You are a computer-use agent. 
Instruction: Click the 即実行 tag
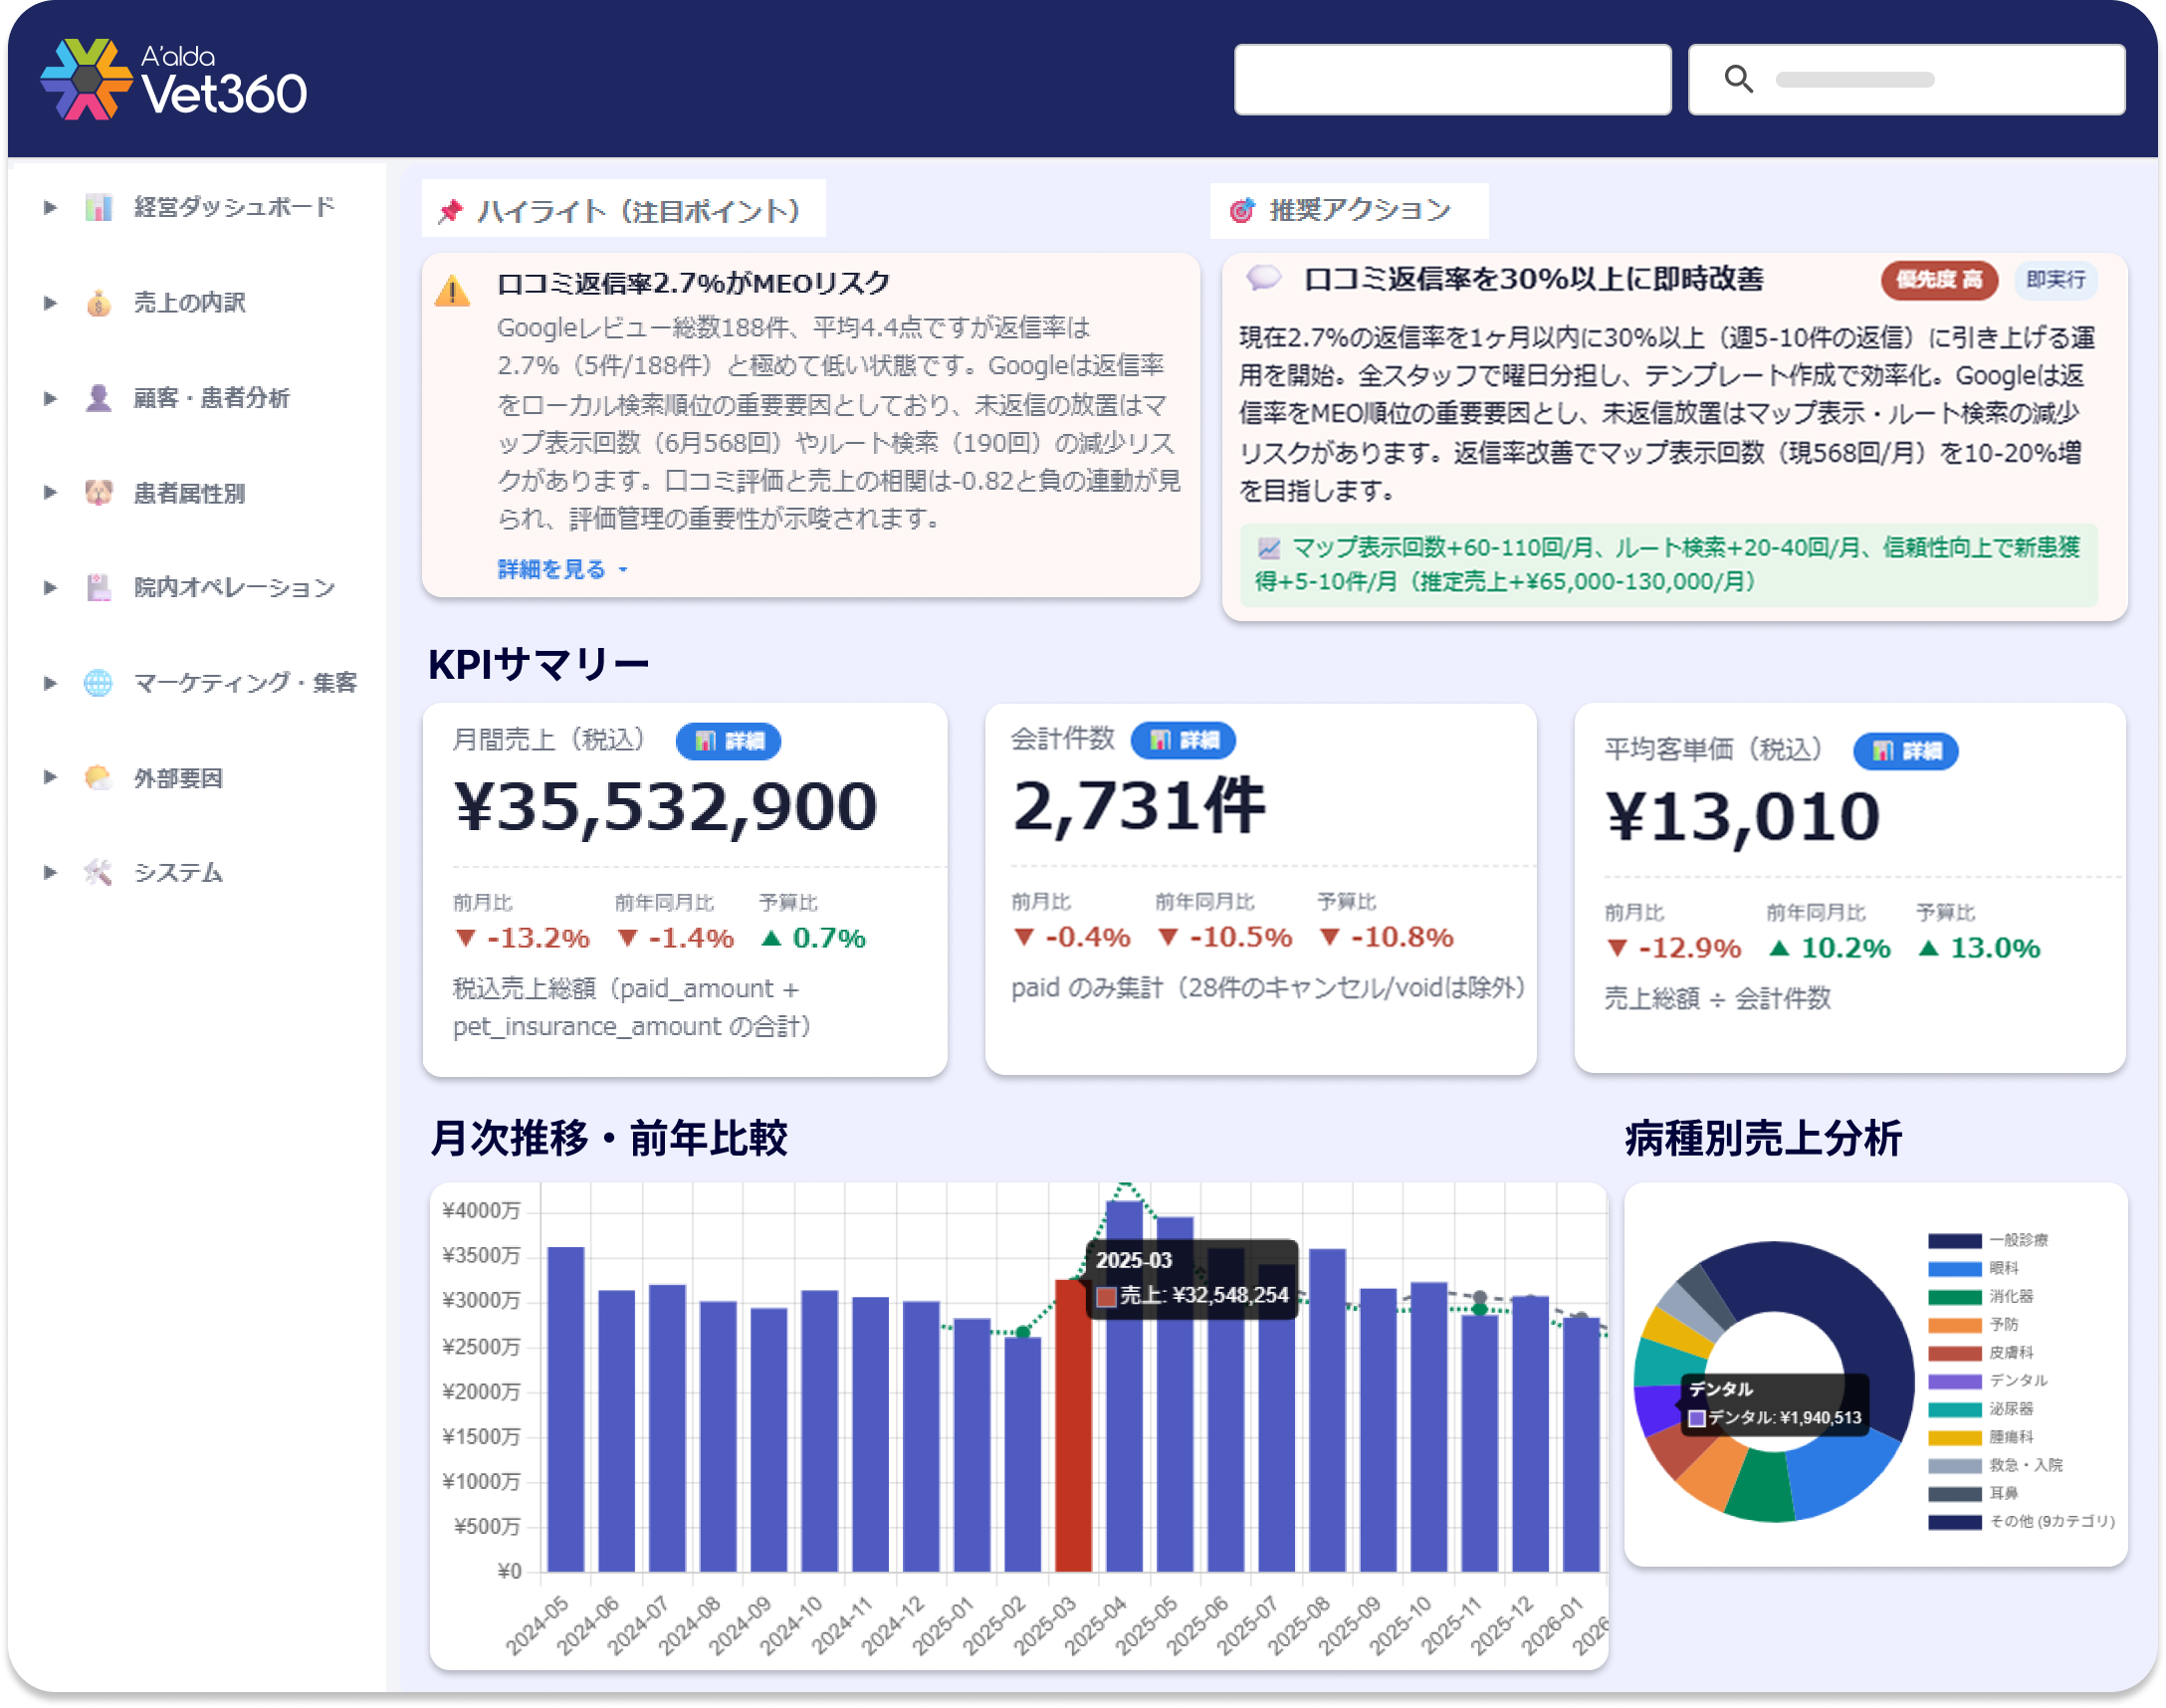[2055, 280]
